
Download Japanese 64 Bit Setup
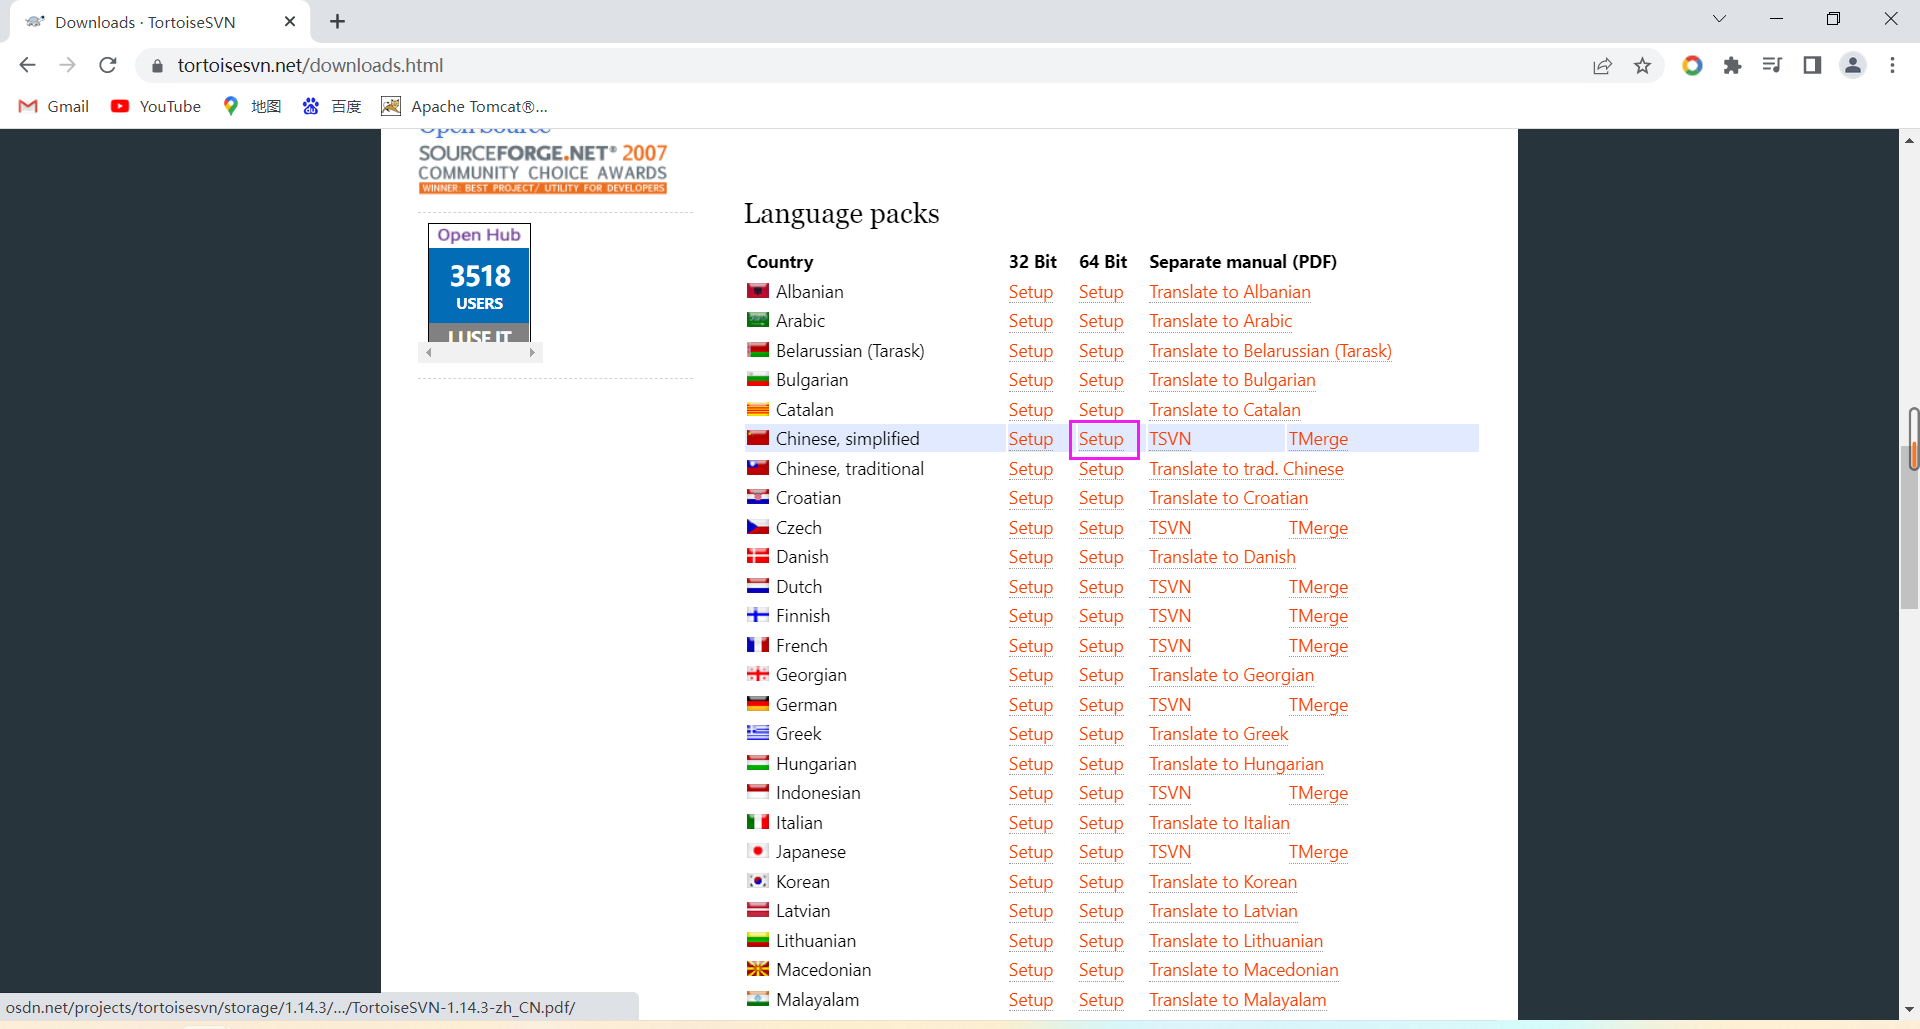pyautogui.click(x=1101, y=852)
